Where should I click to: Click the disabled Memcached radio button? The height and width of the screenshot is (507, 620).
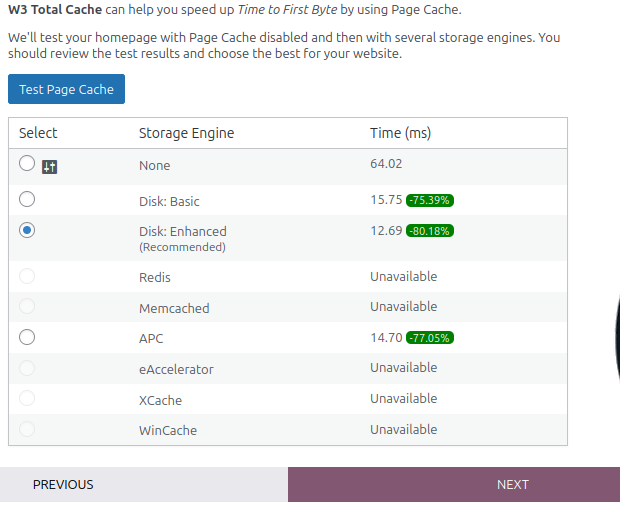tap(27, 306)
